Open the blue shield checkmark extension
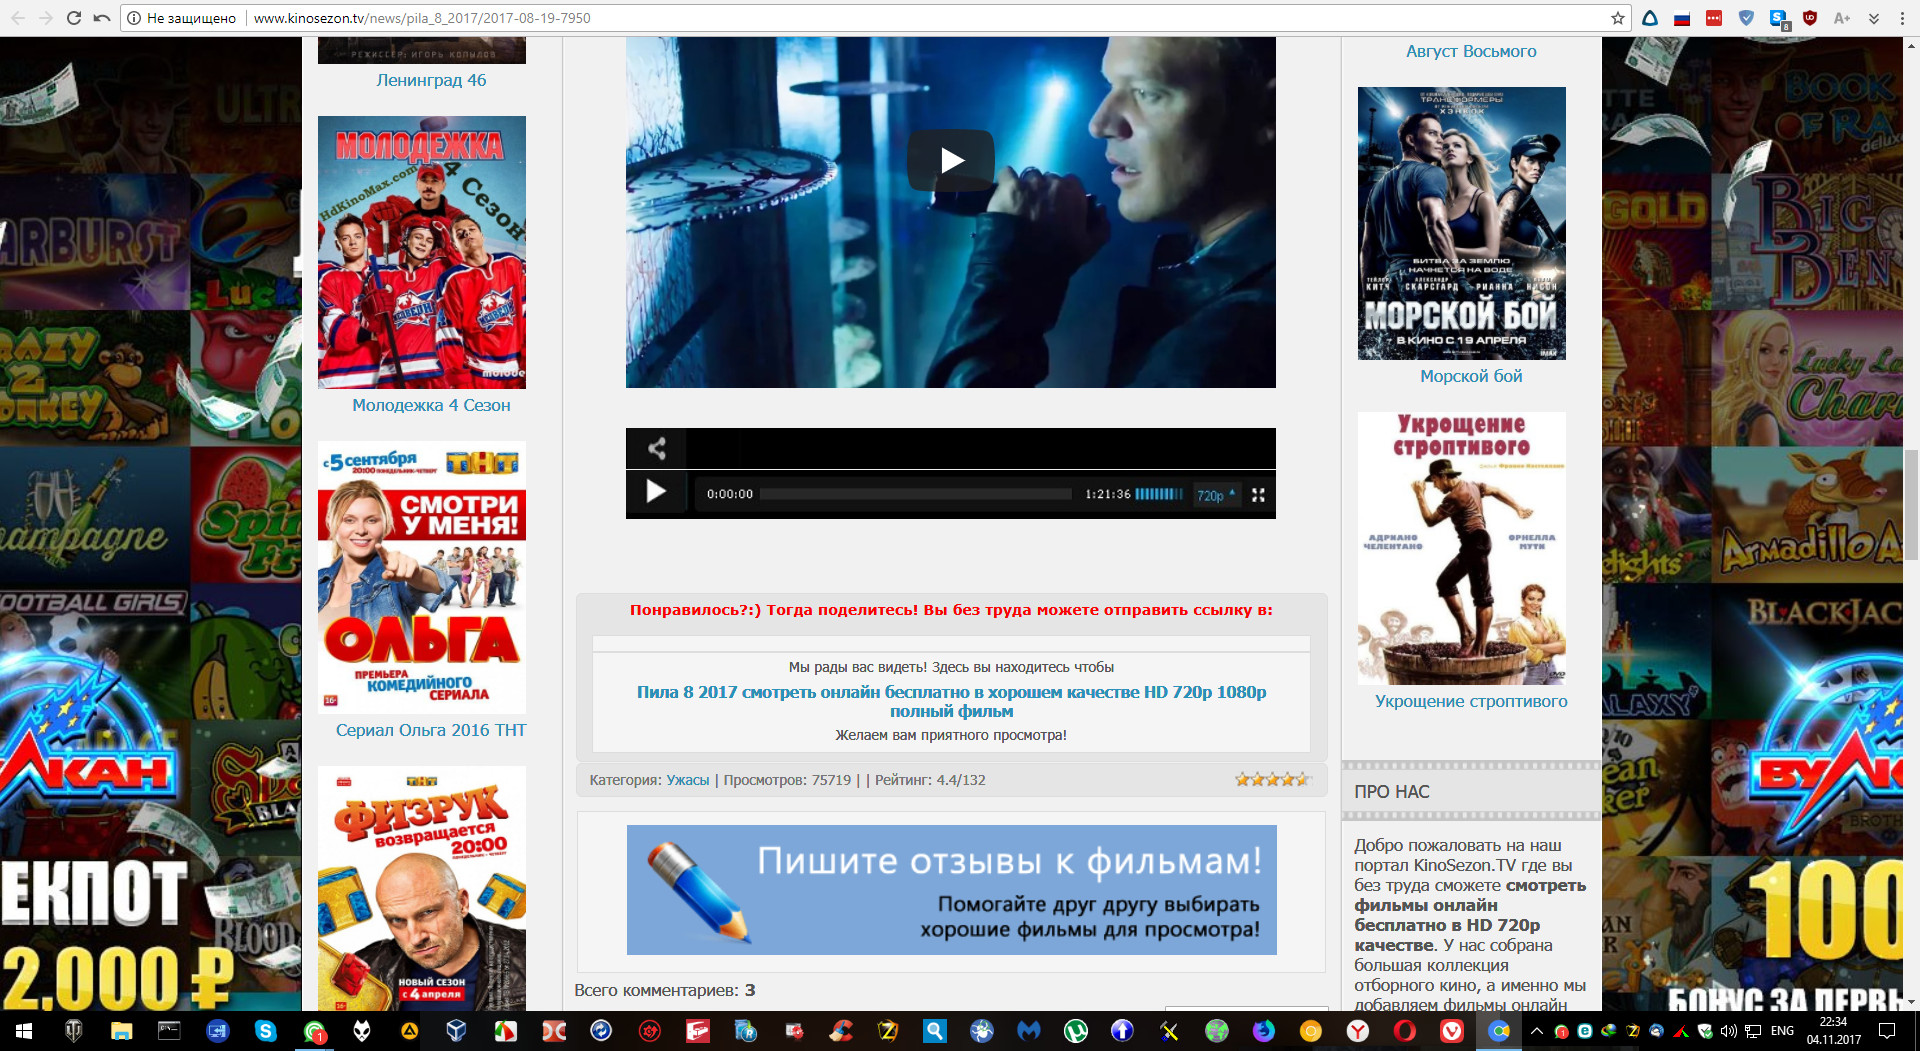The width and height of the screenshot is (1920, 1051). point(1746,18)
